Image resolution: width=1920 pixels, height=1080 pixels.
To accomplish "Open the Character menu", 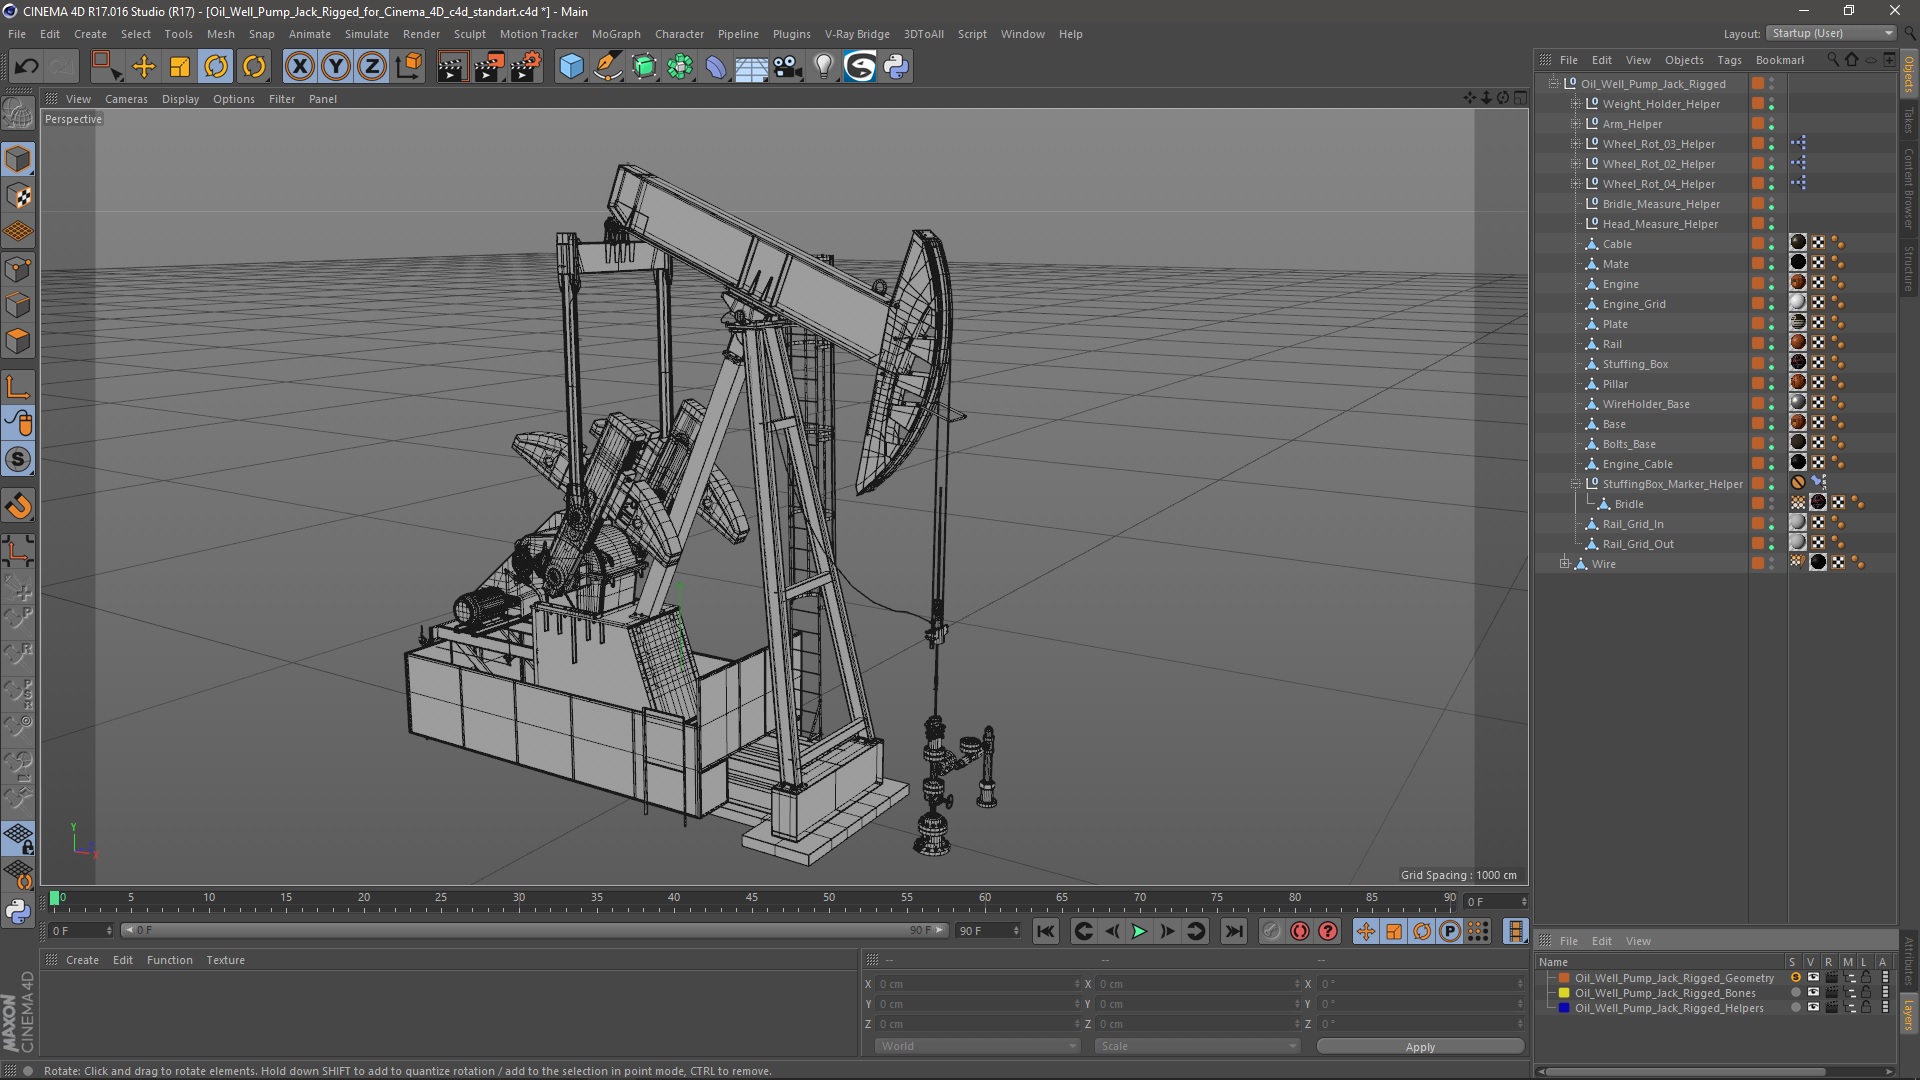I will [x=679, y=34].
